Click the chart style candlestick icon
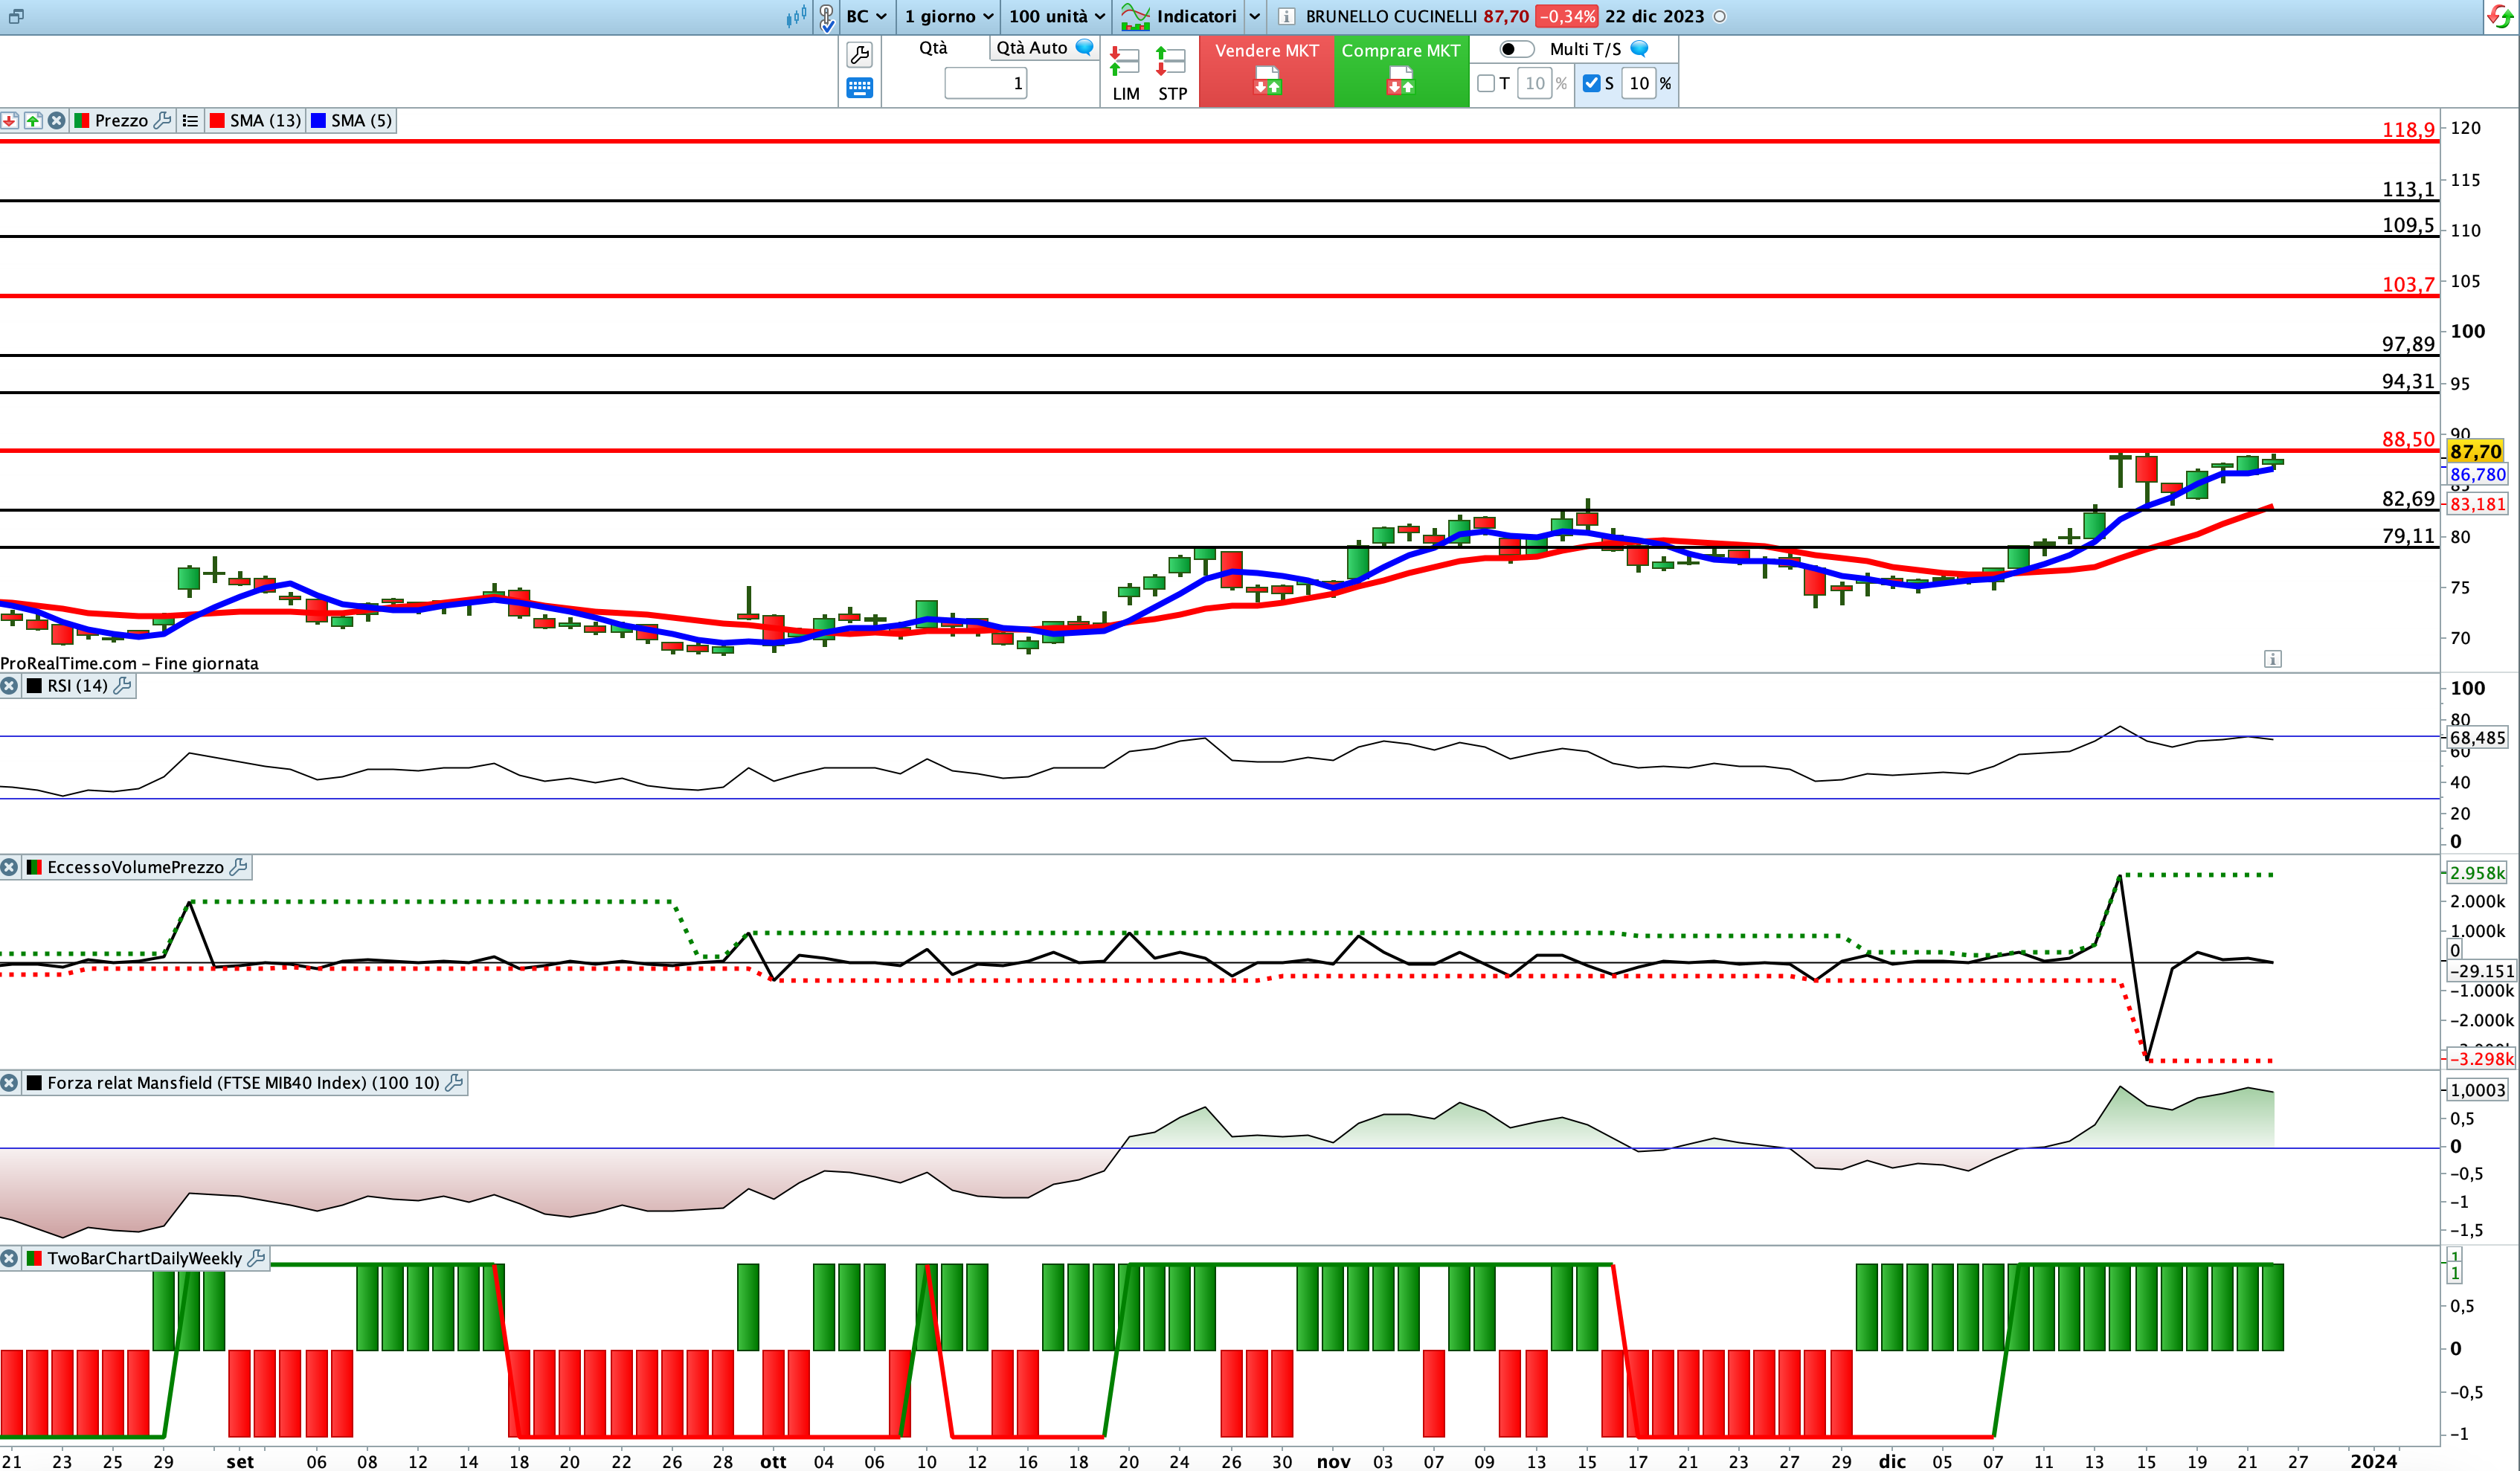This screenshot has width=2520, height=1471. point(796,16)
